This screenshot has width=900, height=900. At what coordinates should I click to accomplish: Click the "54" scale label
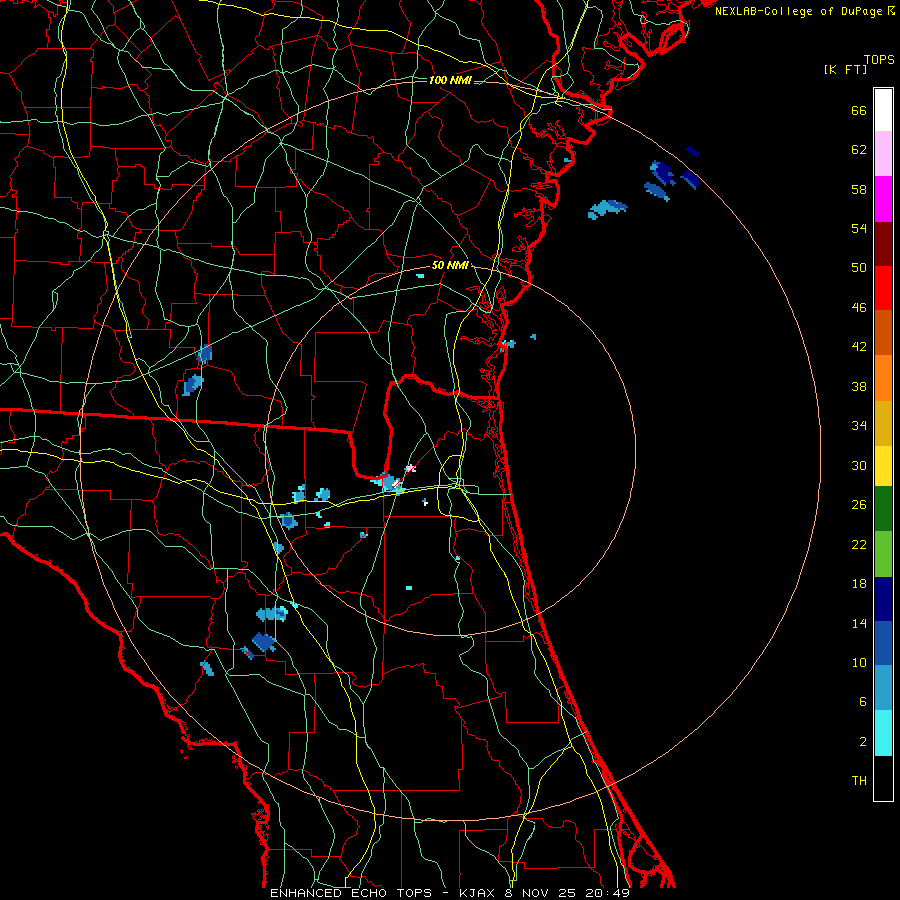[859, 228]
